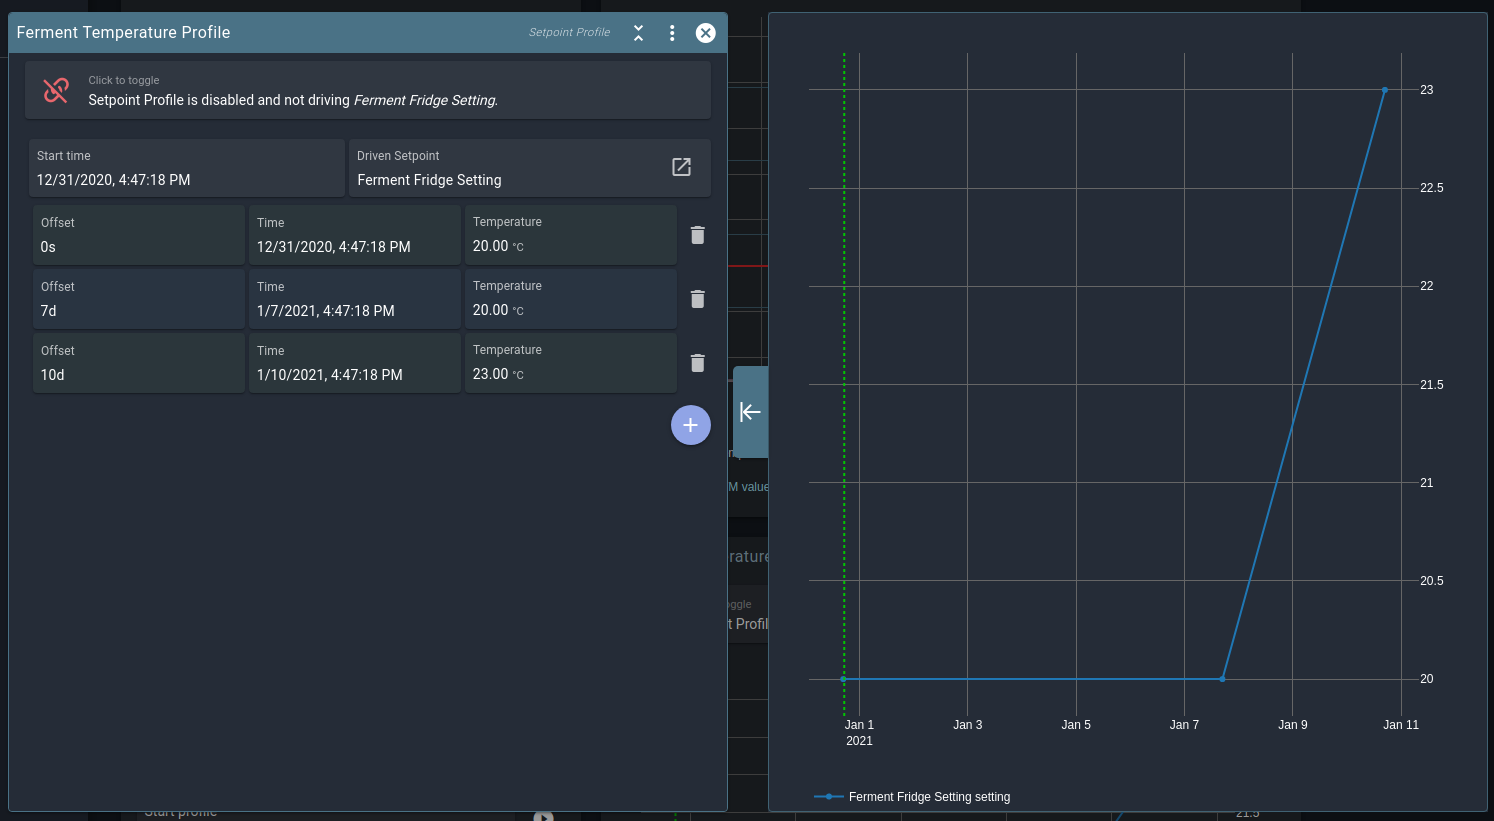
Task: Close the Ferment Temperature Profile dialog
Action: coord(706,33)
